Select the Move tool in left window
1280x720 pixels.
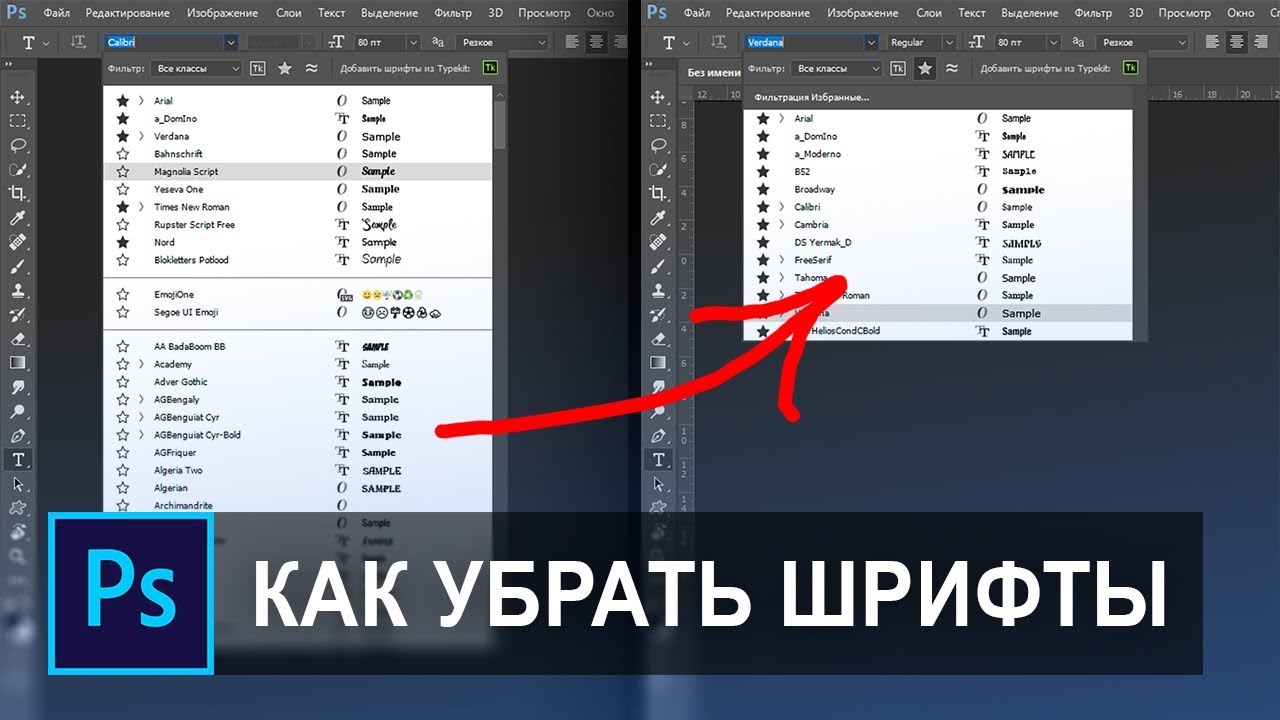(x=18, y=97)
